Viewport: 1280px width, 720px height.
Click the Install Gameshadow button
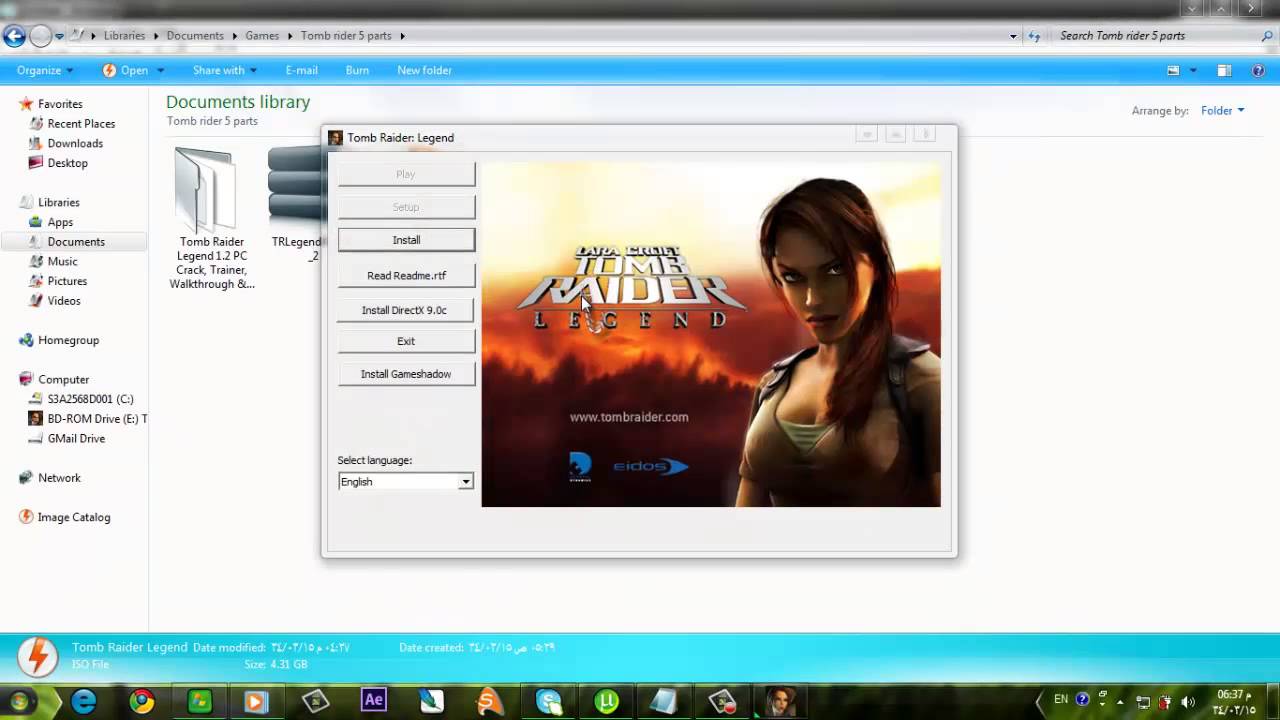[406, 374]
